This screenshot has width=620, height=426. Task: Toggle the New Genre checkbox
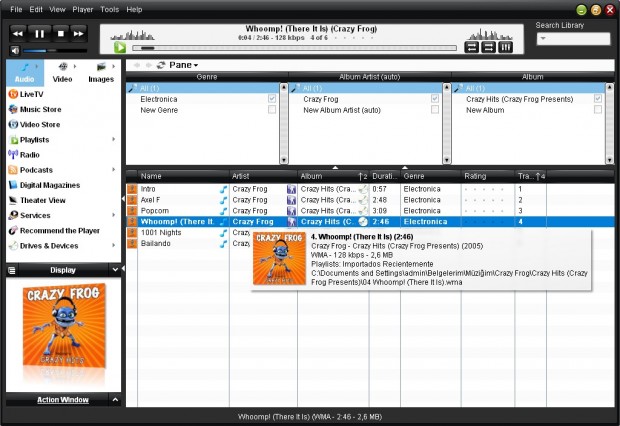tap(272, 110)
